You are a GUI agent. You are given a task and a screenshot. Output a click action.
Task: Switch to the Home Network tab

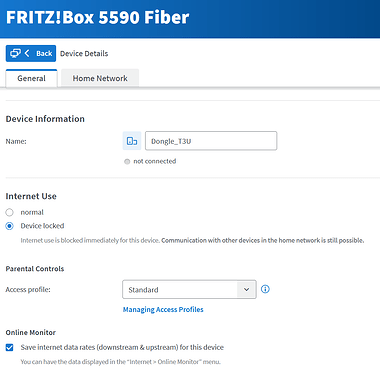100,78
